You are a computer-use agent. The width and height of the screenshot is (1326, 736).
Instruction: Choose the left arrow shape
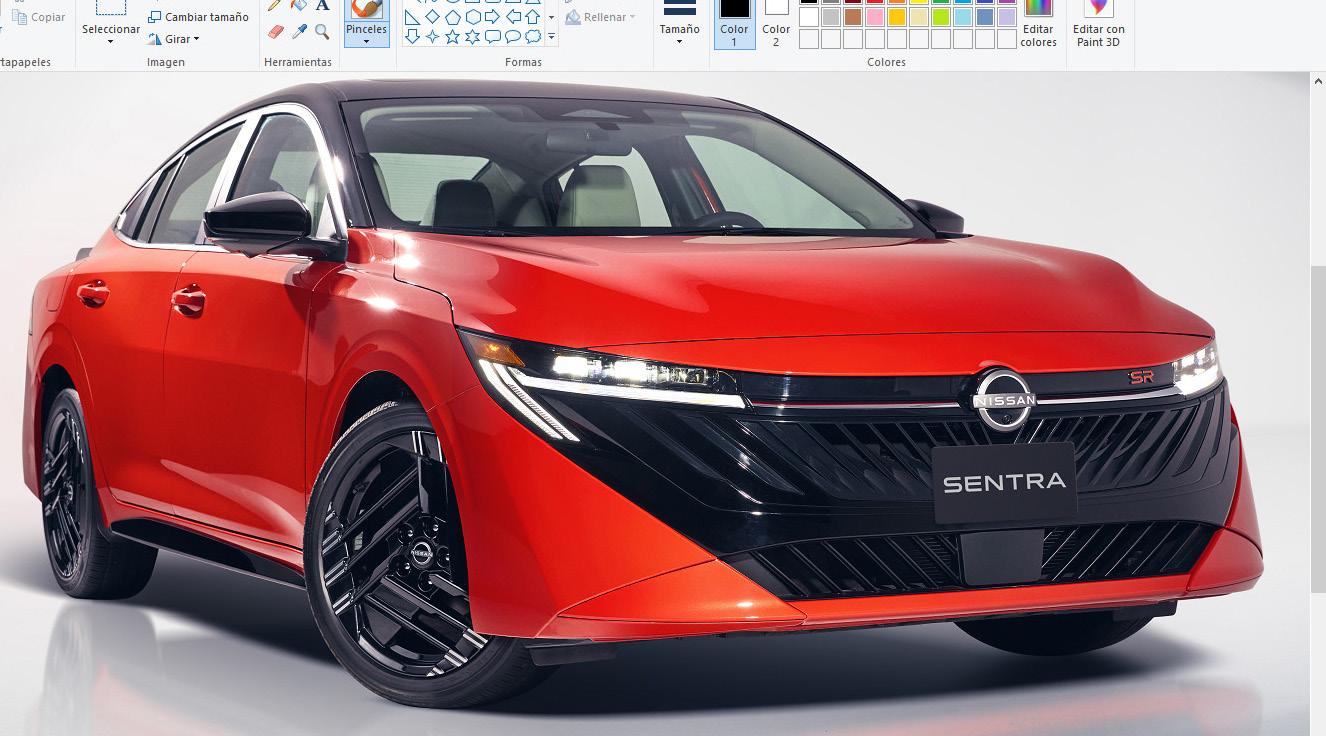coord(512,17)
